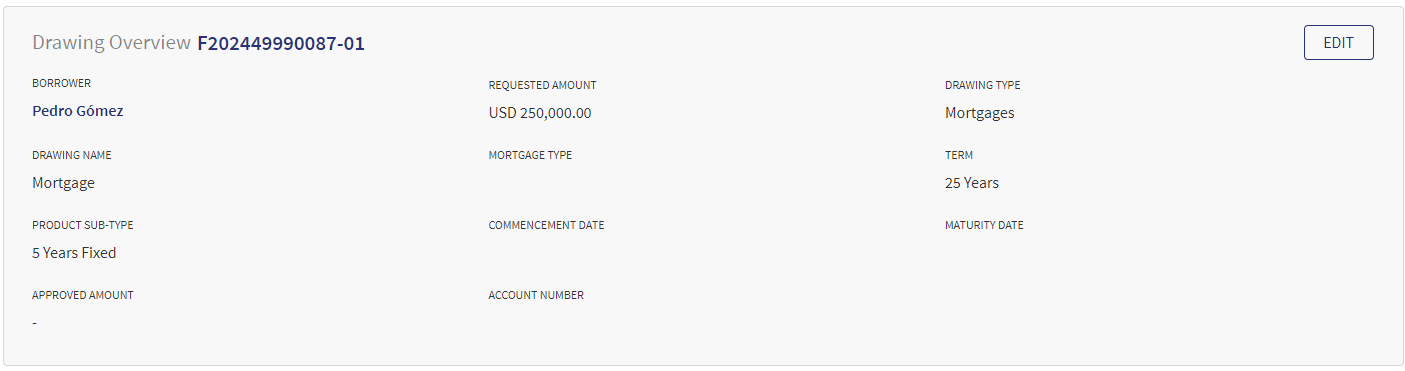Click the MORTGAGE TYPE label

click(531, 156)
